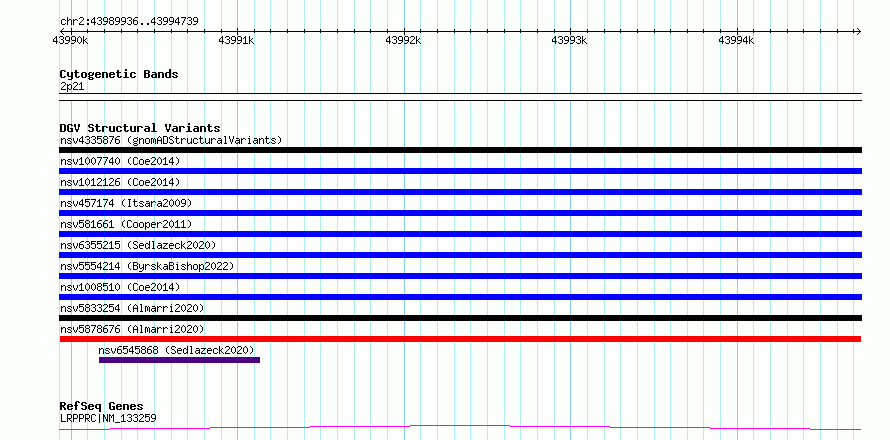
Task: Open the nsv581661 (Cooper2011) label
Action: 126,224
